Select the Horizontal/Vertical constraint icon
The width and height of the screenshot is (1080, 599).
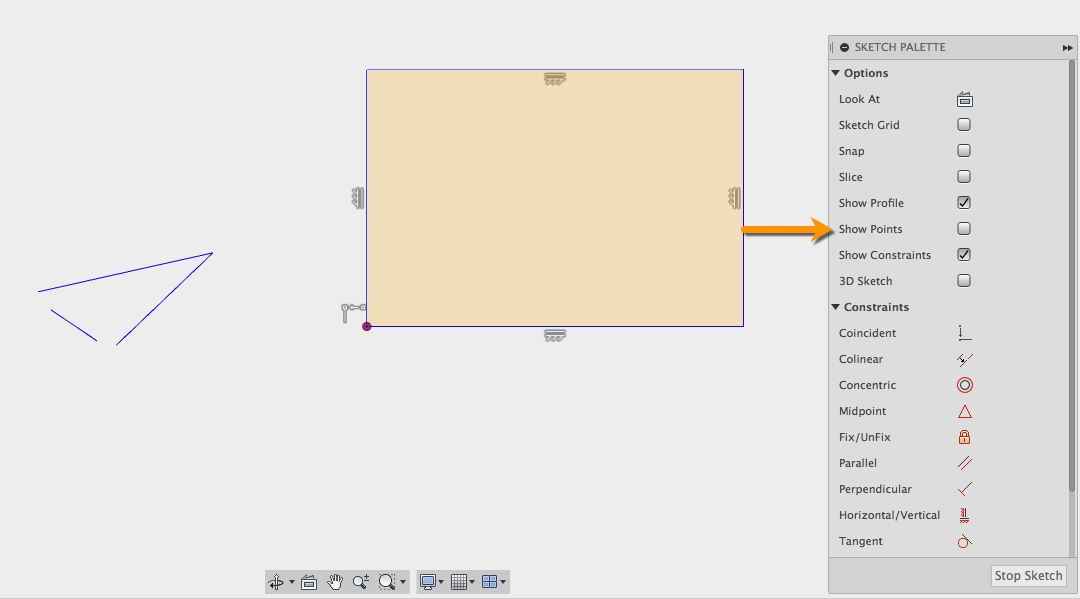(x=964, y=515)
